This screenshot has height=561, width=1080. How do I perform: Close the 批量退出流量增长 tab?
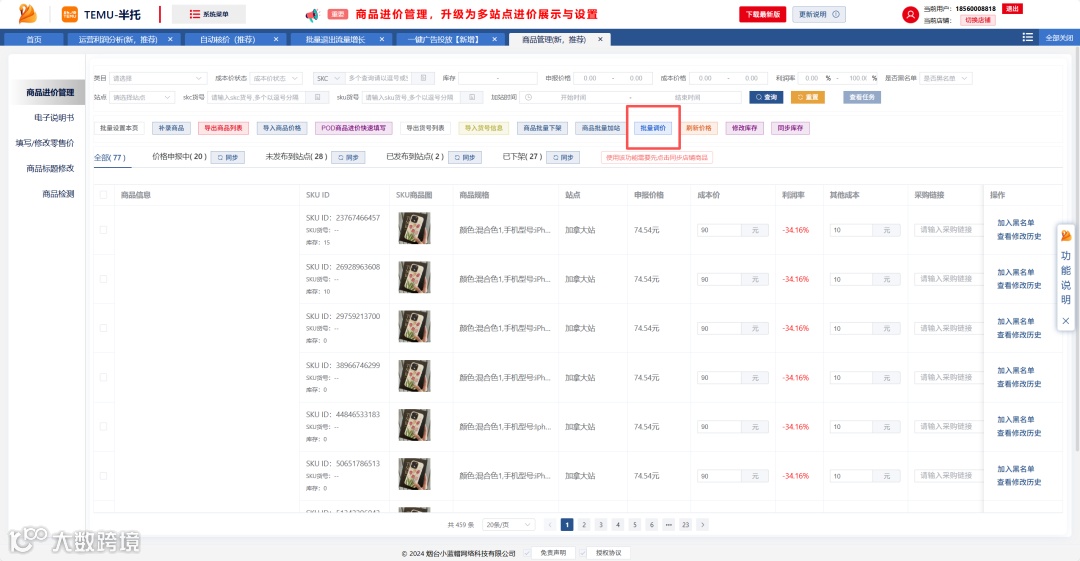pos(382,39)
